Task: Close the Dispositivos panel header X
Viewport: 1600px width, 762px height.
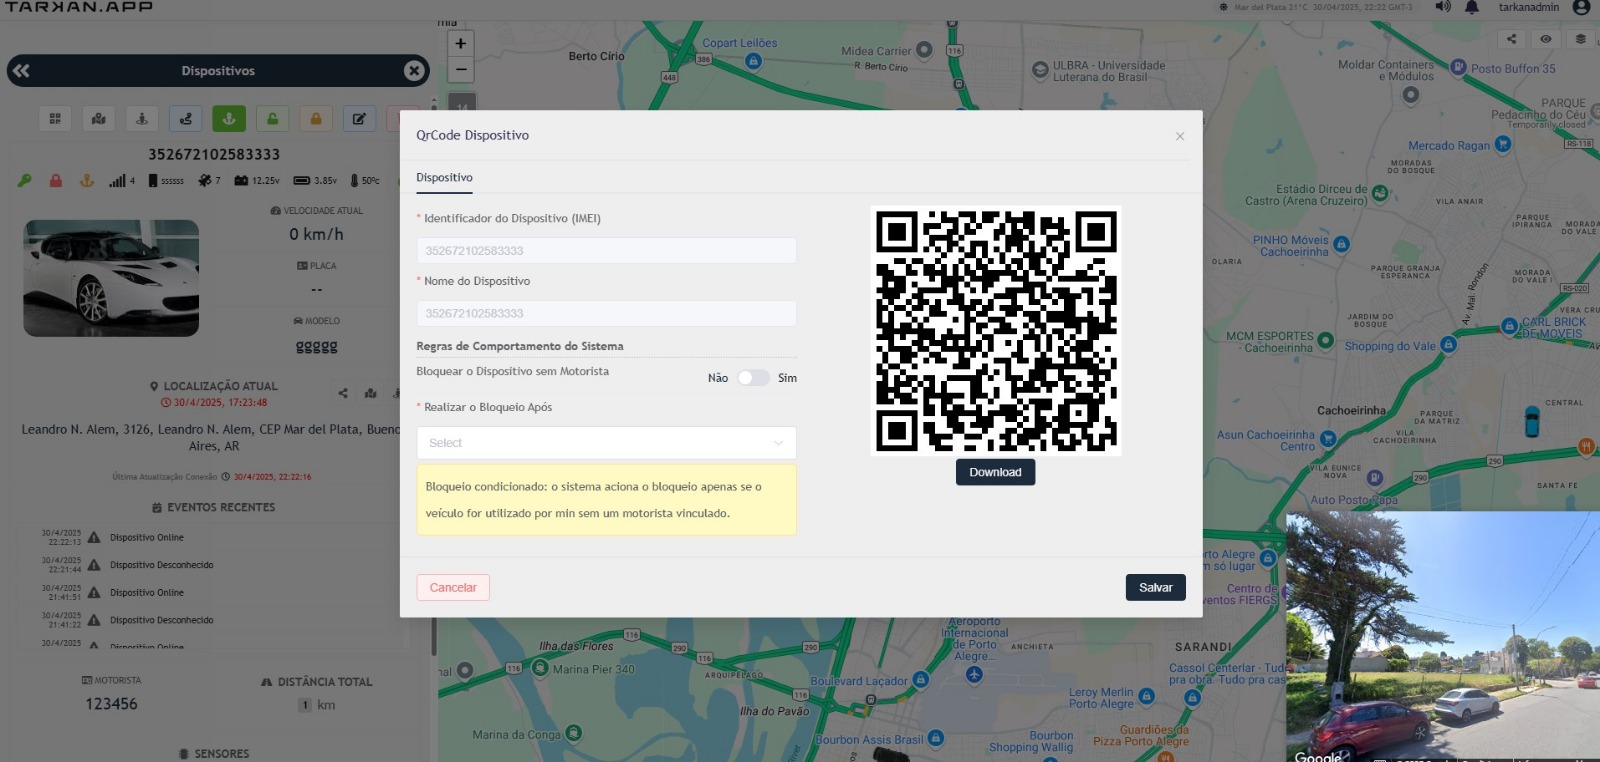Action: (x=414, y=70)
